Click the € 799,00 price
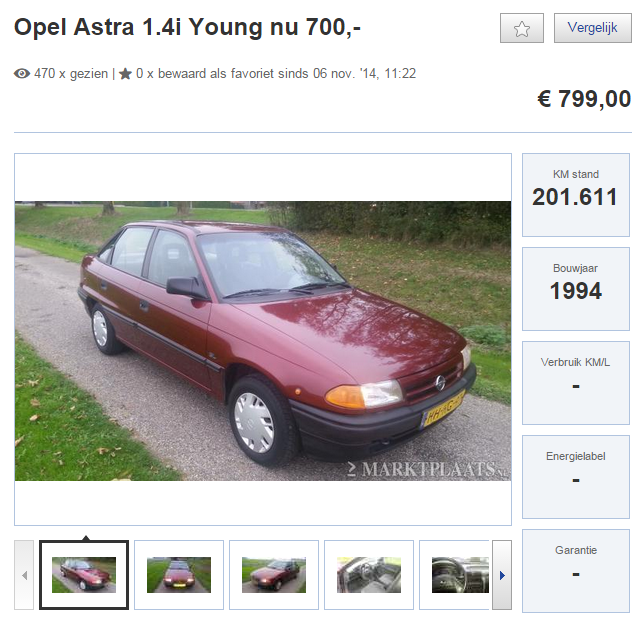Viewport: 639px width, 623px height. (x=584, y=99)
